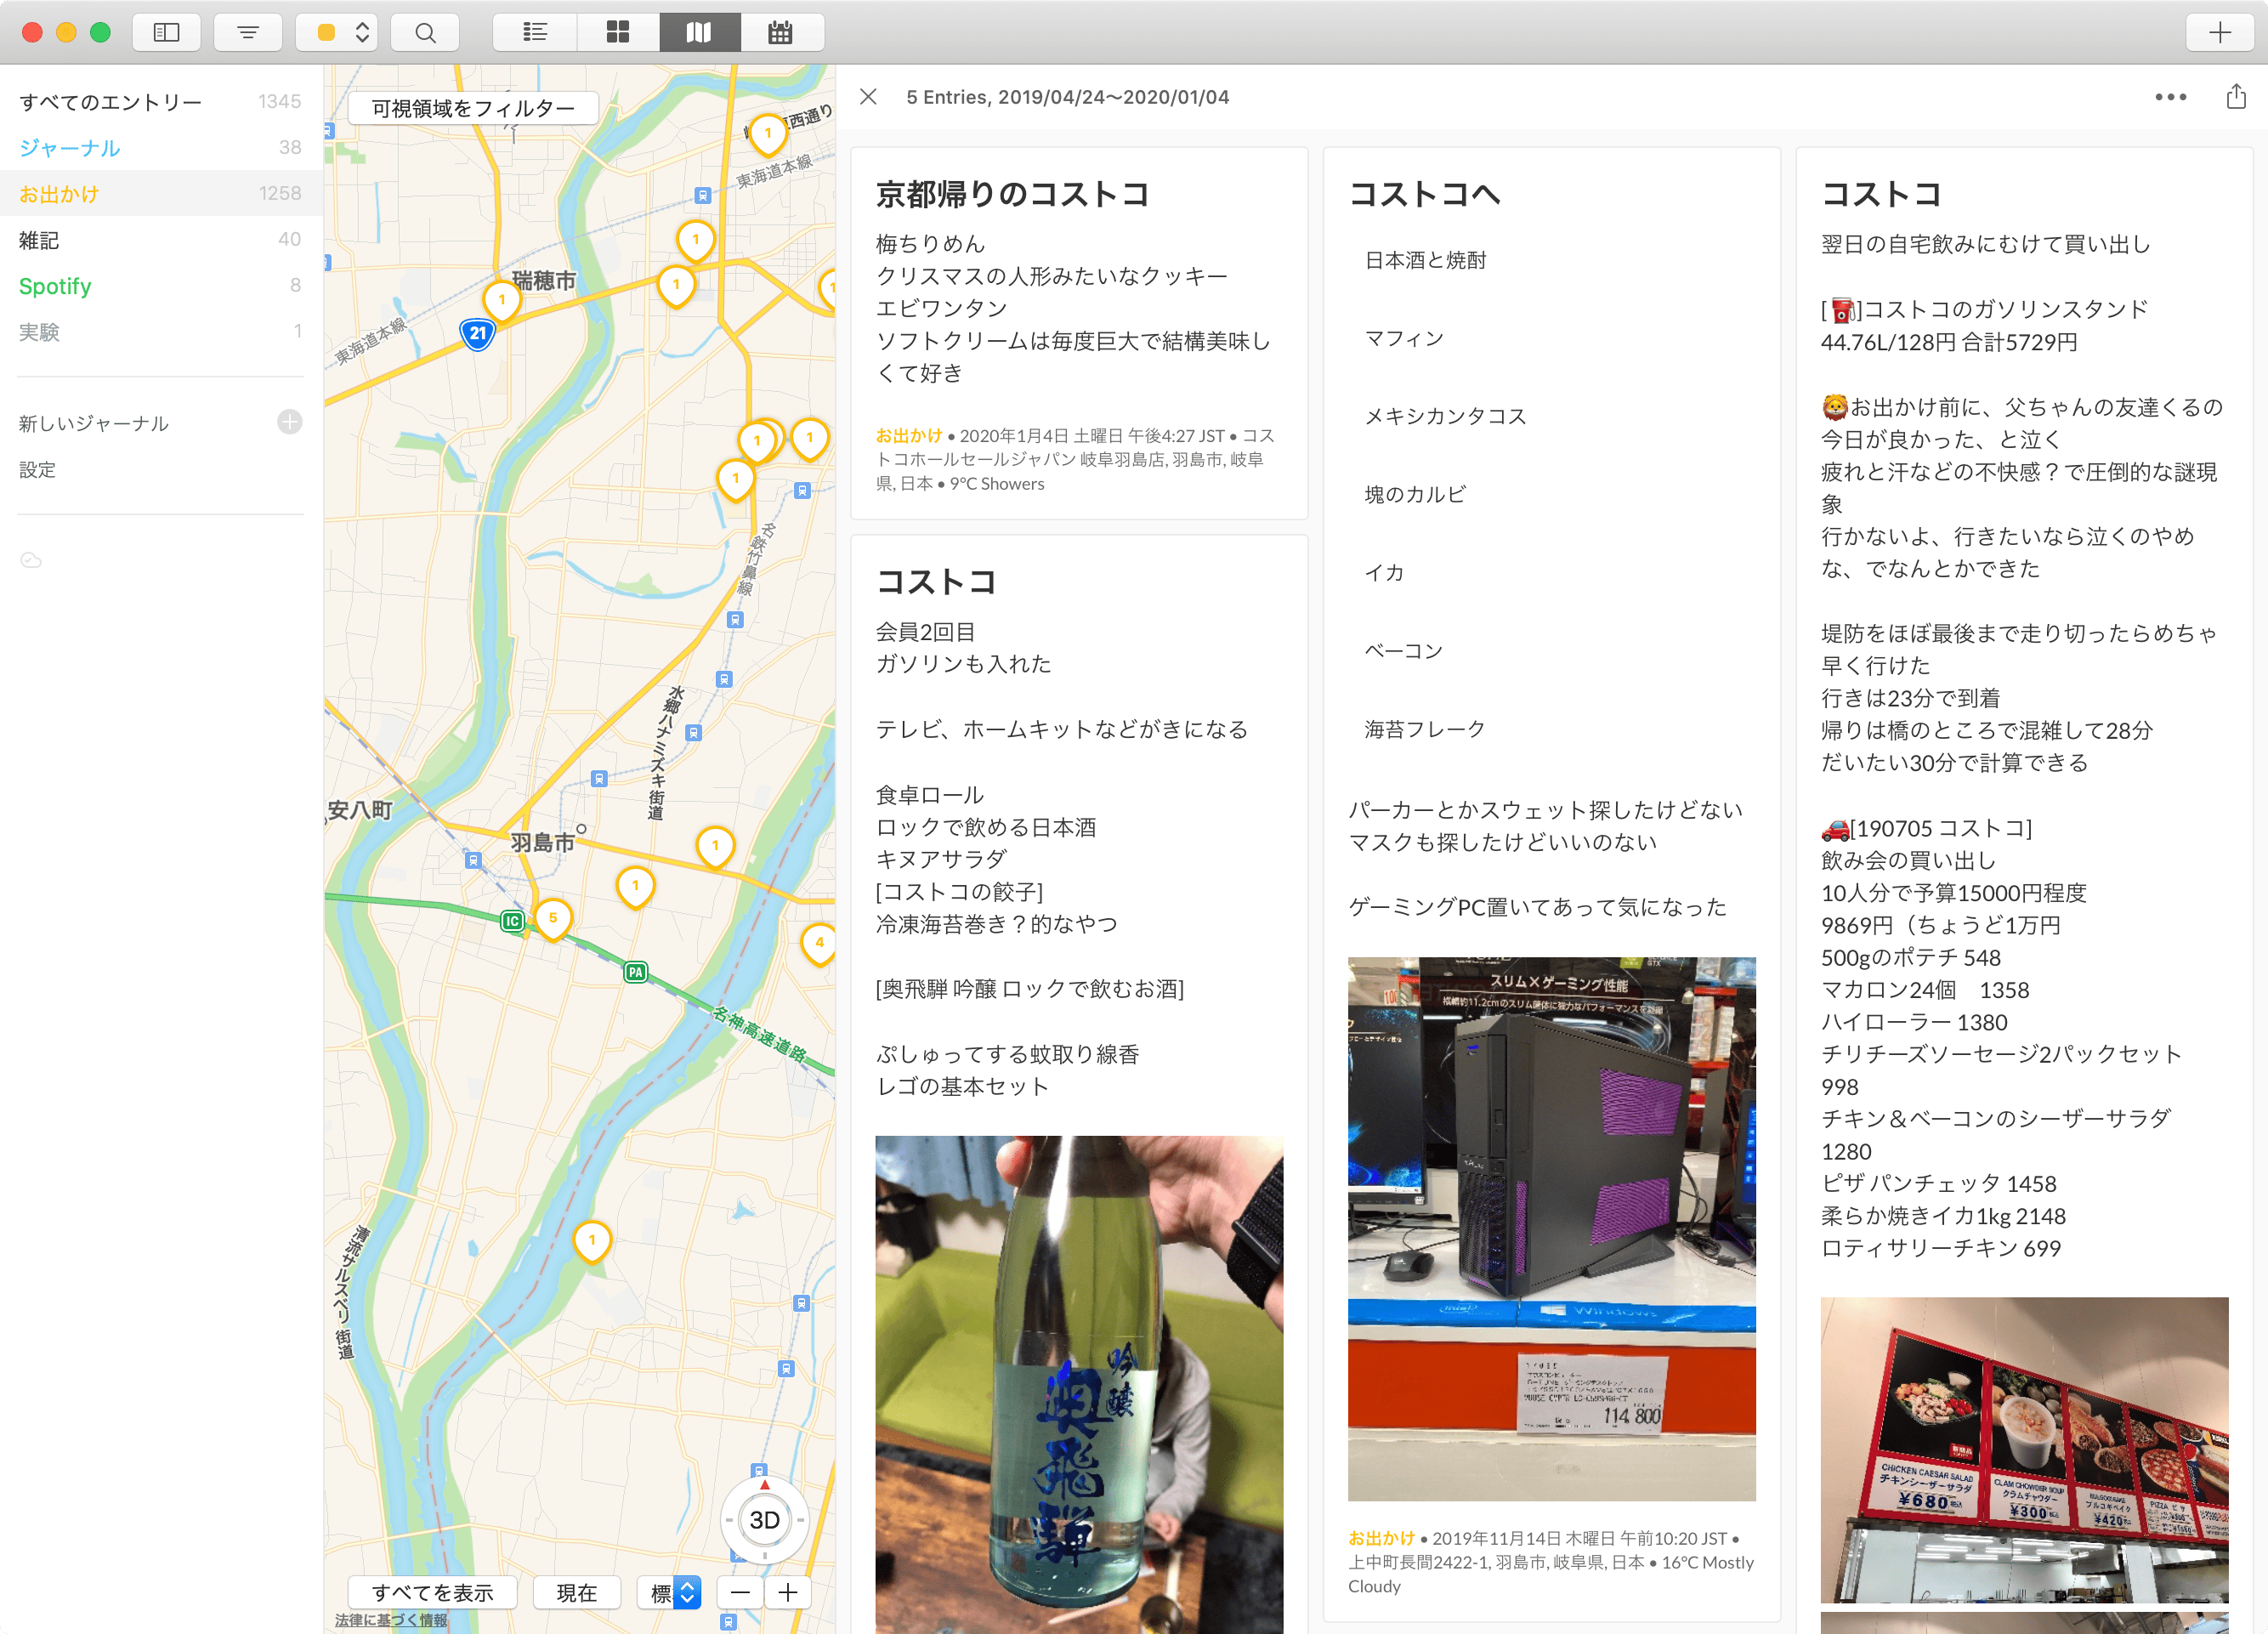
Task: Switch to calendar view icon
Action: point(781,32)
